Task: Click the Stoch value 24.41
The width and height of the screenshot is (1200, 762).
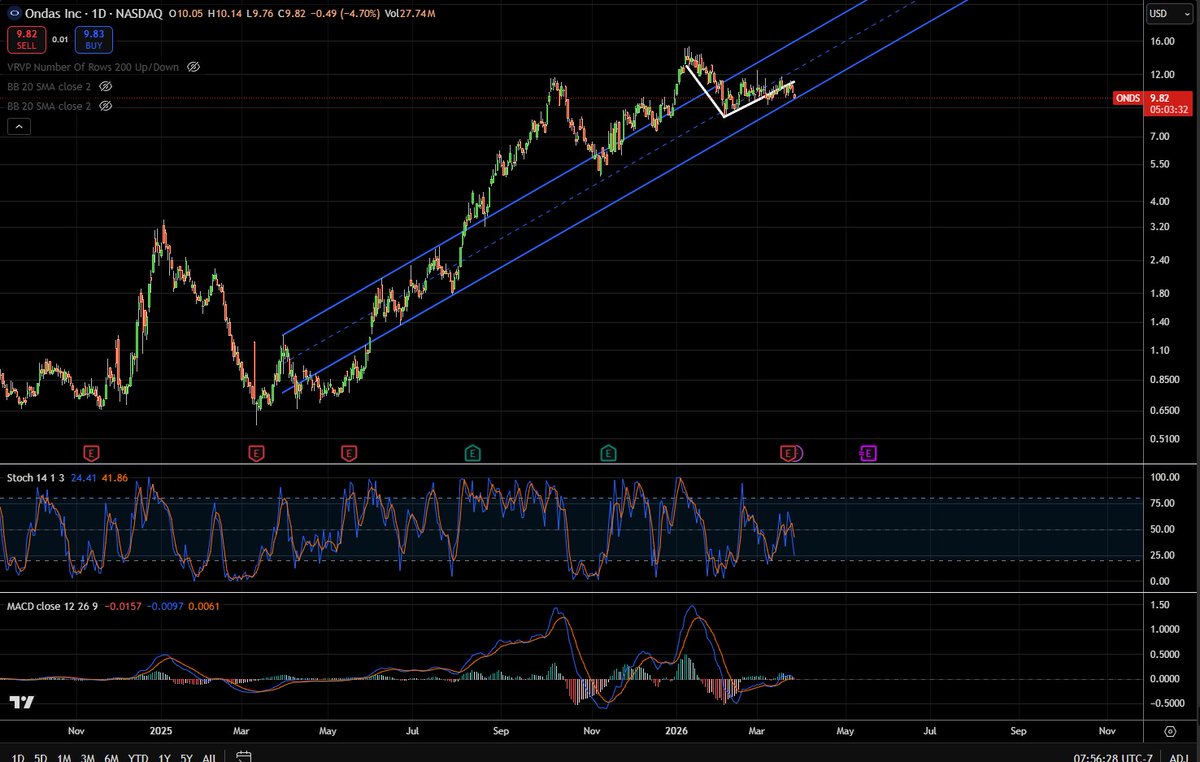Action: point(83,477)
